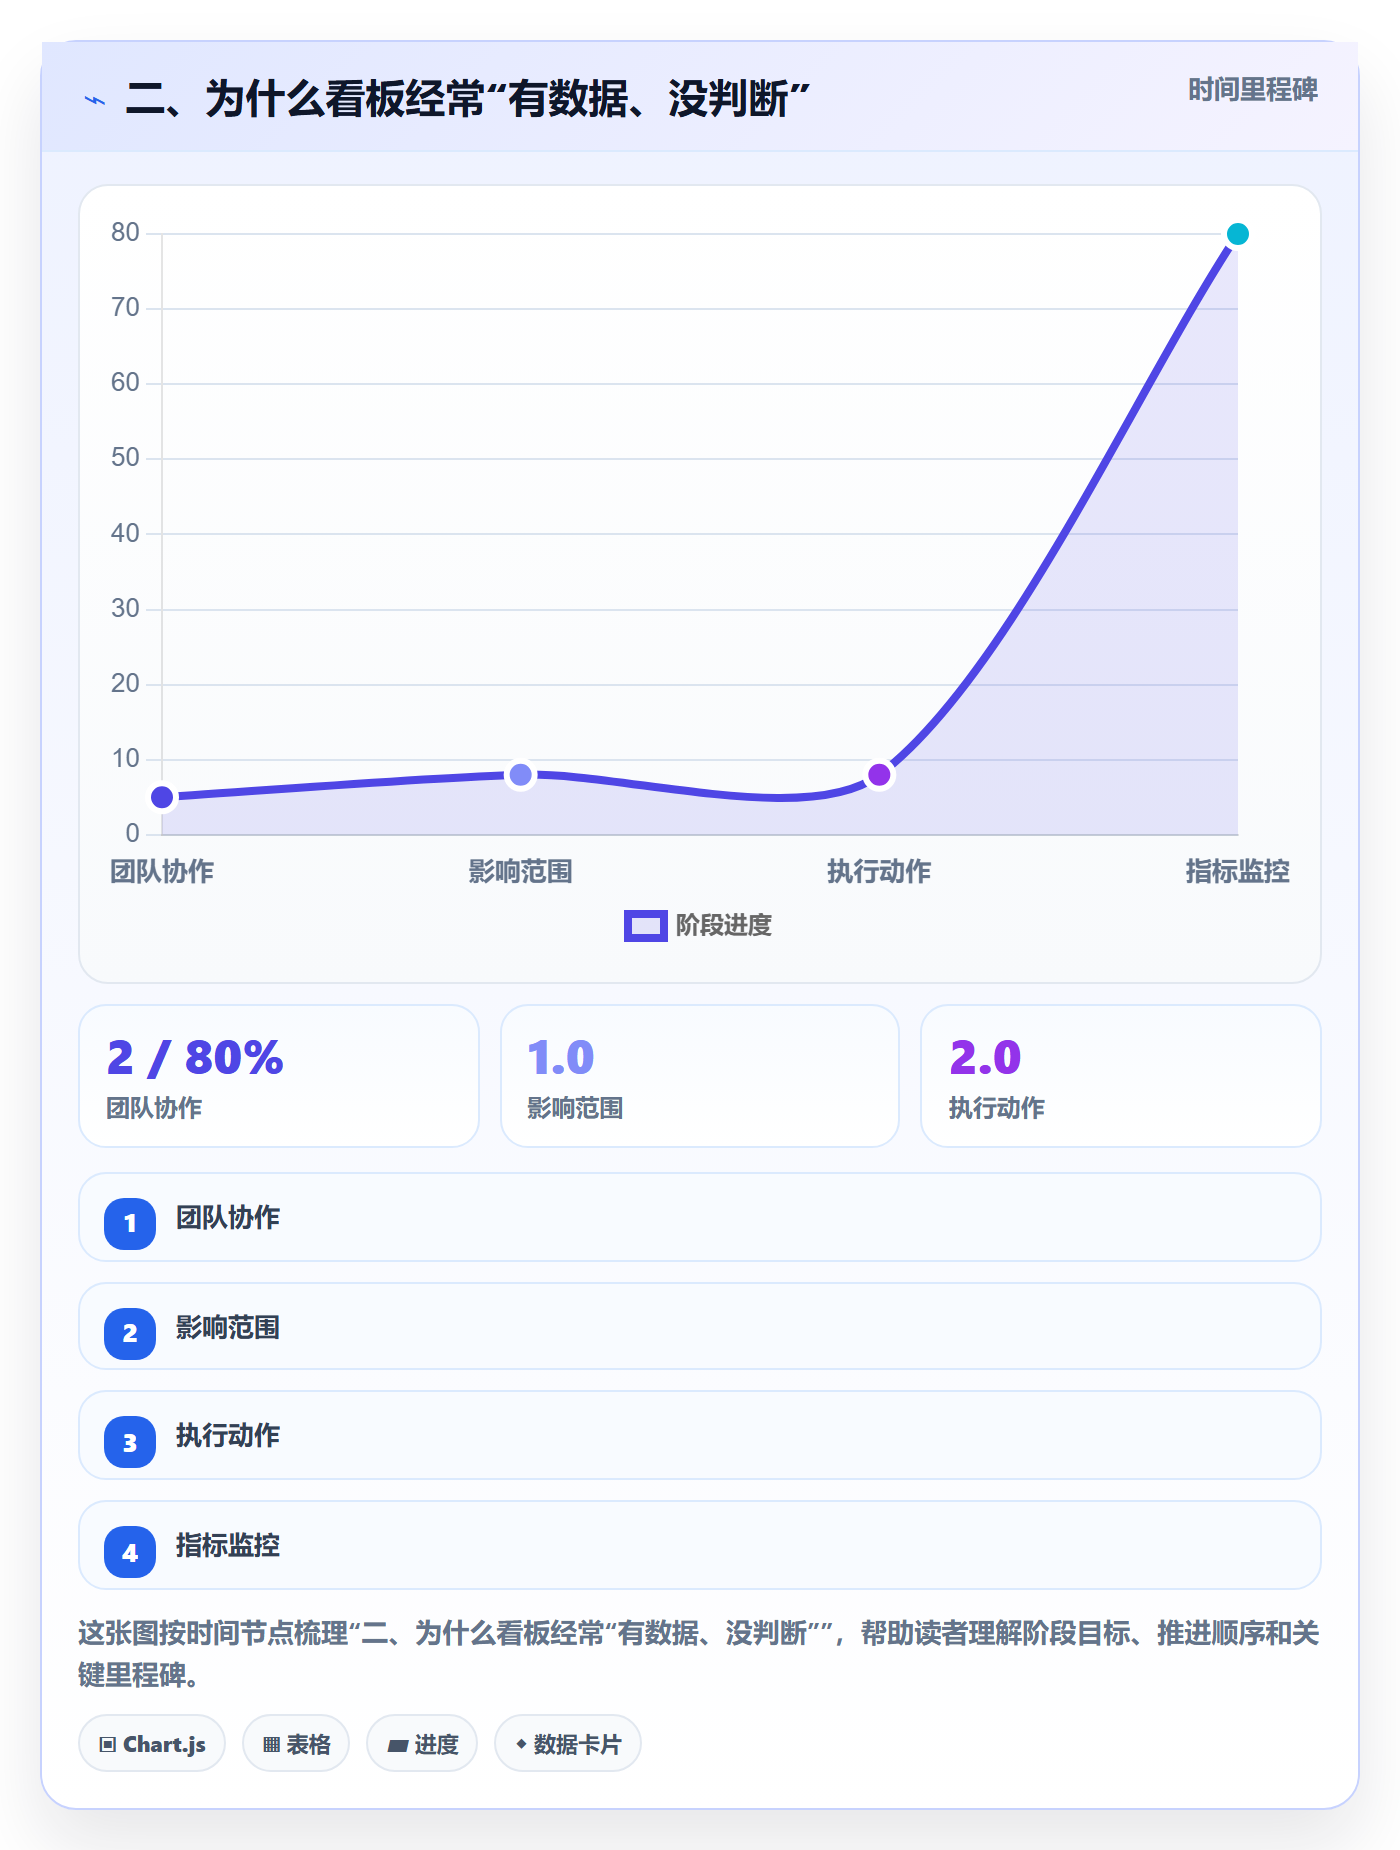Click the 阶段进度 legend label
Screen dimensions: 1400x1850
click(724, 926)
